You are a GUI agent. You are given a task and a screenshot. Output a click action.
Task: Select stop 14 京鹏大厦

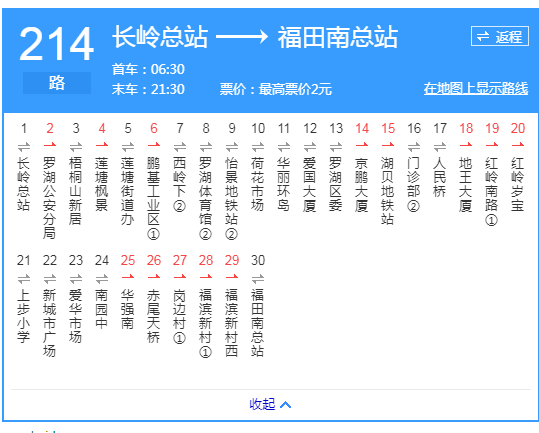pos(362,184)
